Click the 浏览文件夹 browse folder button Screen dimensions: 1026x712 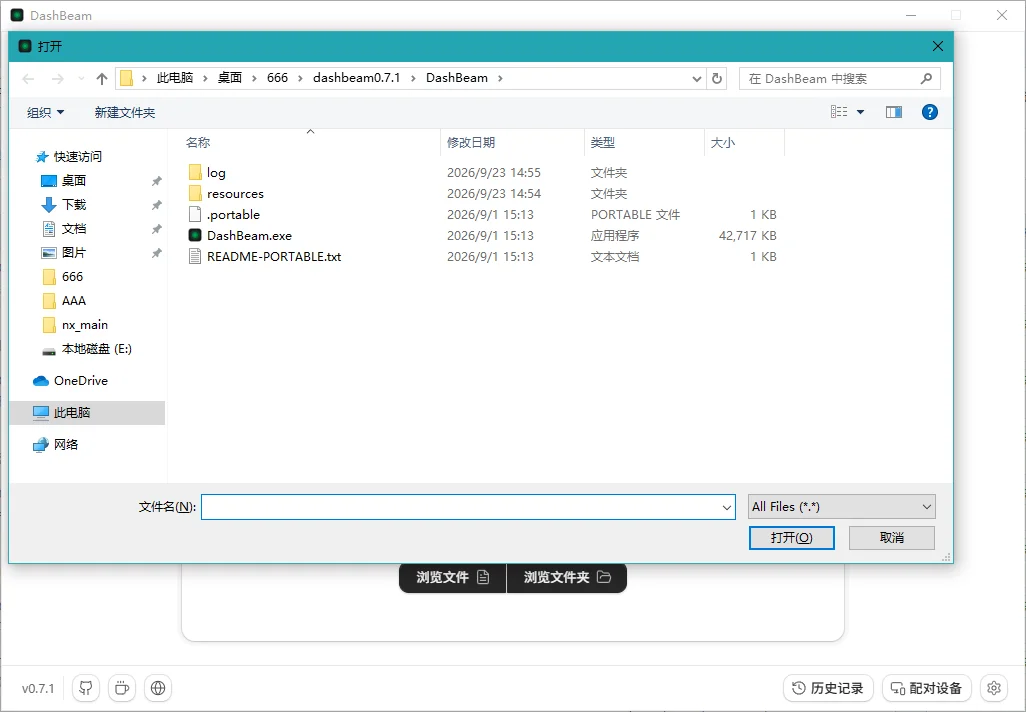567,577
